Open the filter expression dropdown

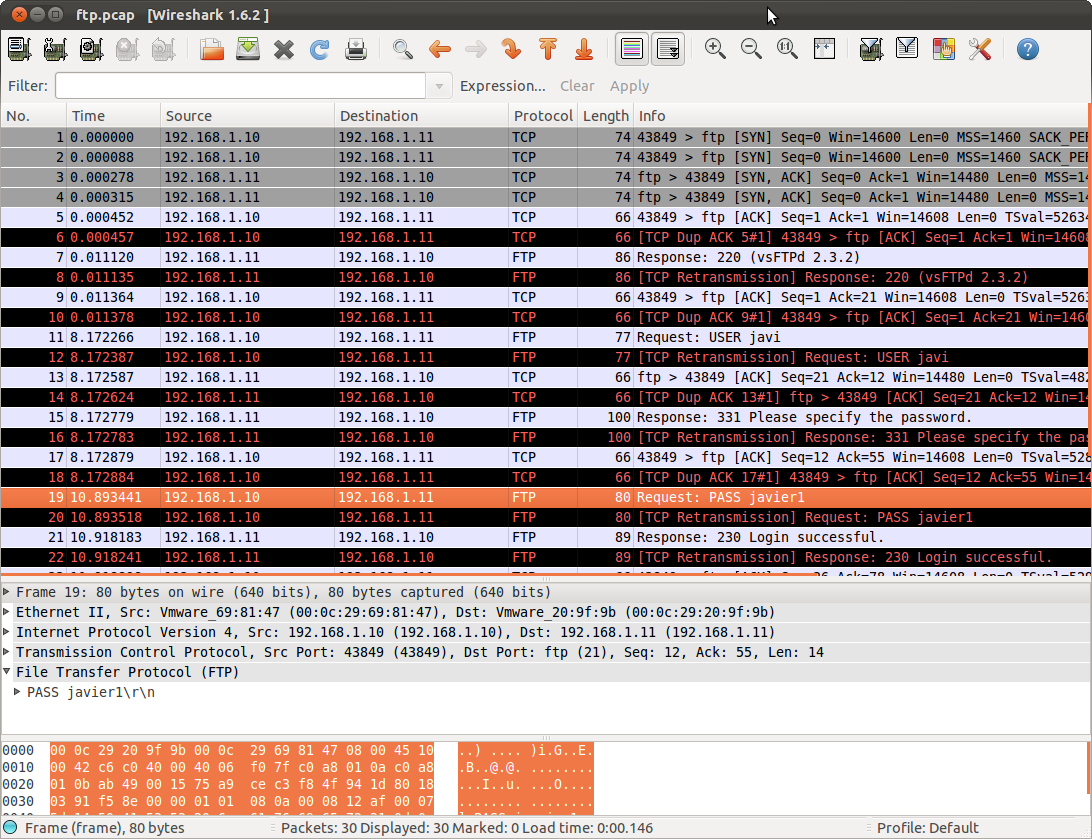click(439, 86)
